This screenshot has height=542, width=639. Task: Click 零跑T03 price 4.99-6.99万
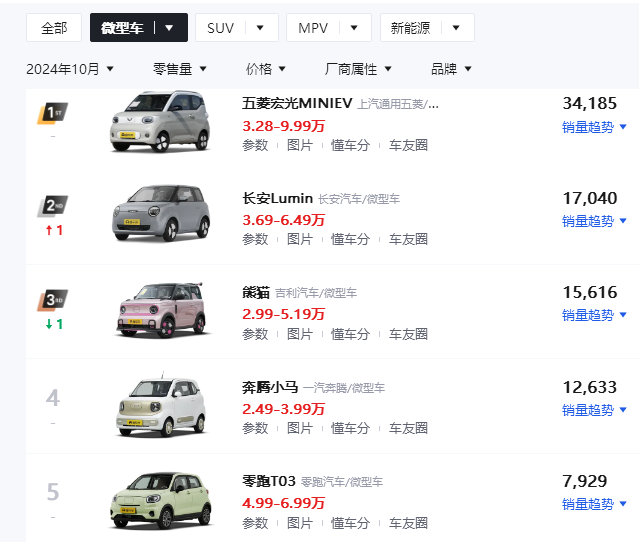(284, 503)
